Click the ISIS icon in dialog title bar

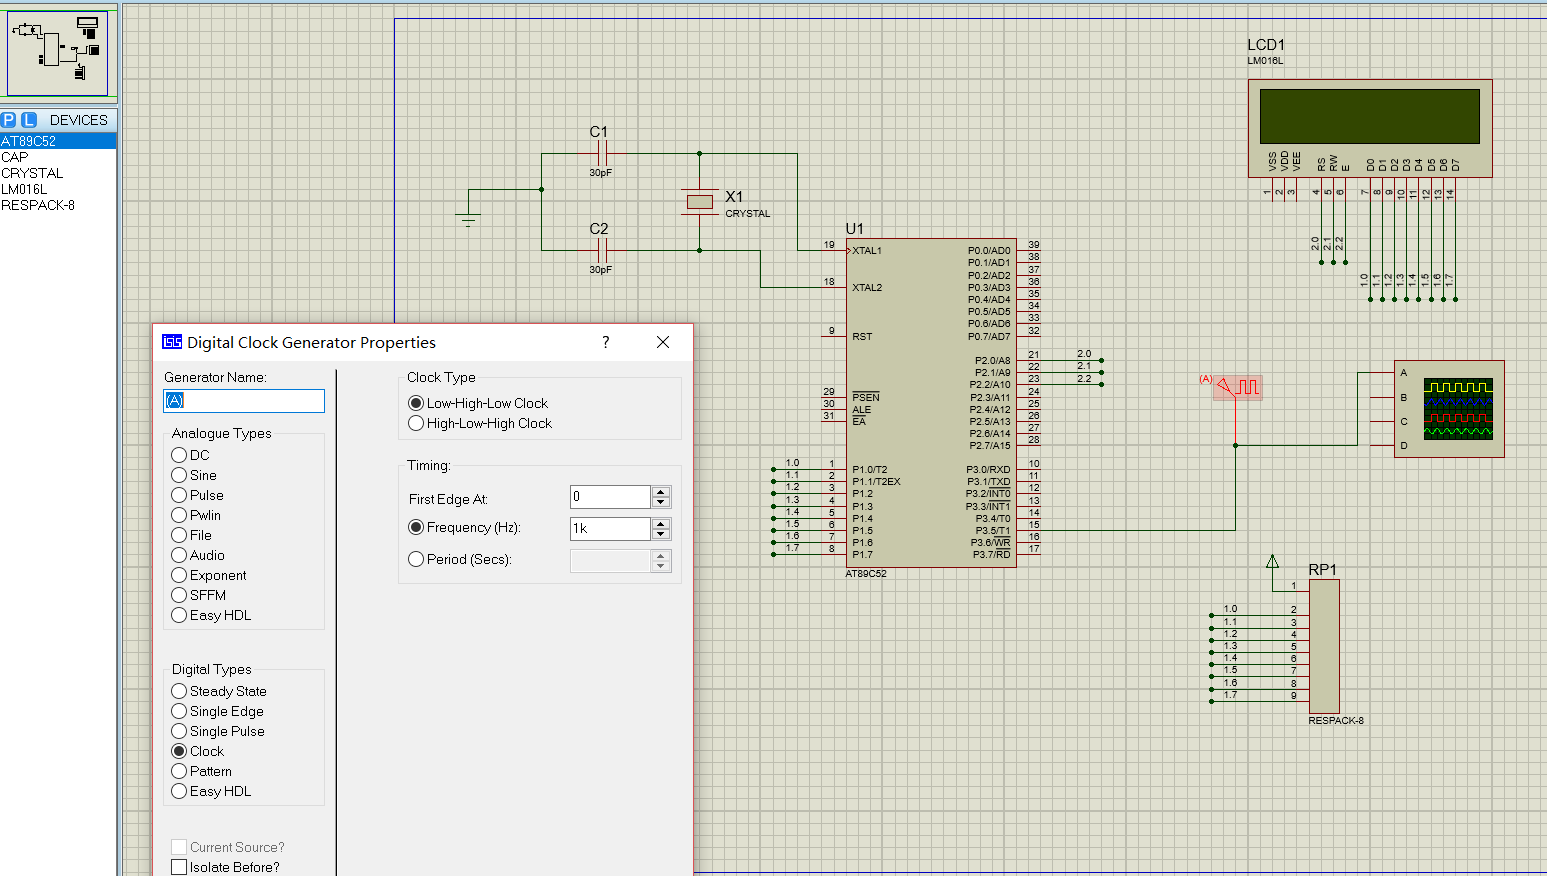(x=172, y=342)
